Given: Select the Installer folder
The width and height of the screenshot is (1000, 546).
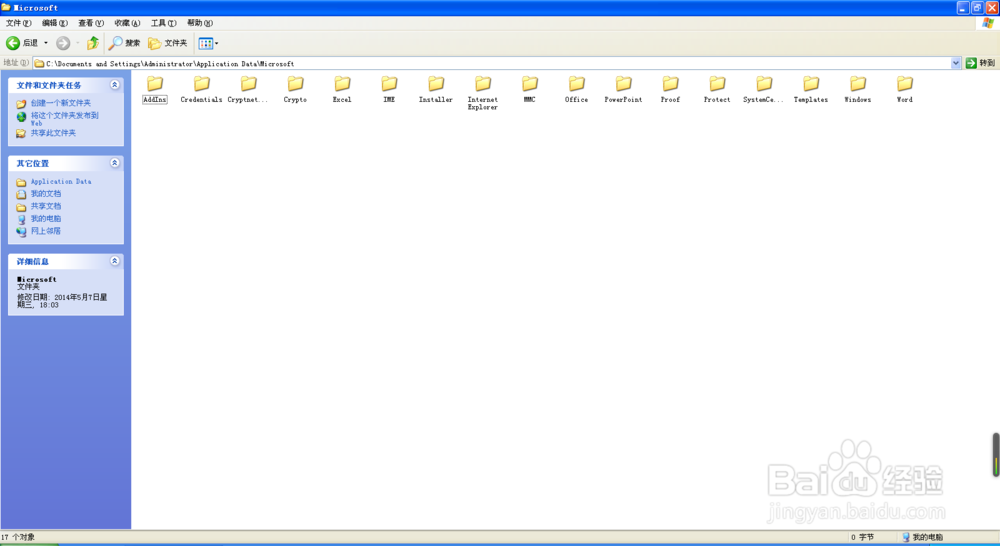Looking at the screenshot, I should [x=436, y=90].
